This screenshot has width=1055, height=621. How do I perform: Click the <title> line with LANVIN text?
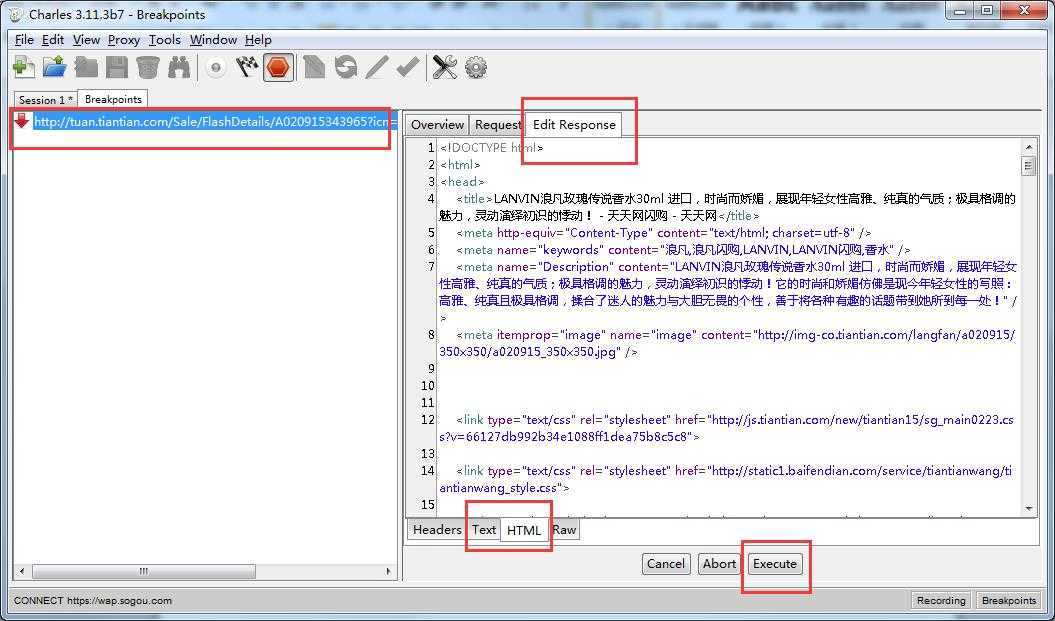[x=727, y=207]
